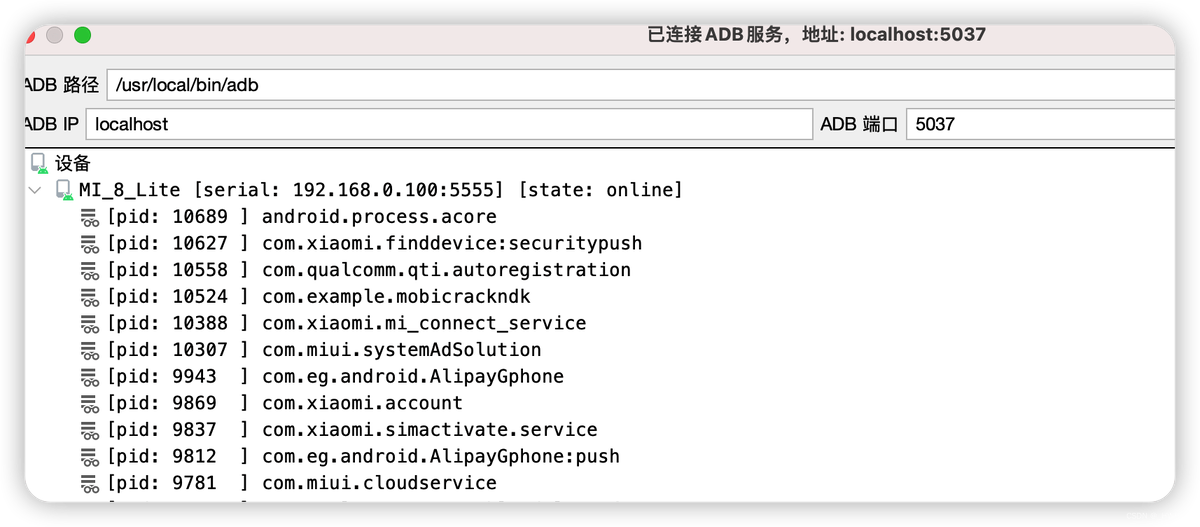Select the com.miui.cloudservice process entry

(x=379, y=483)
